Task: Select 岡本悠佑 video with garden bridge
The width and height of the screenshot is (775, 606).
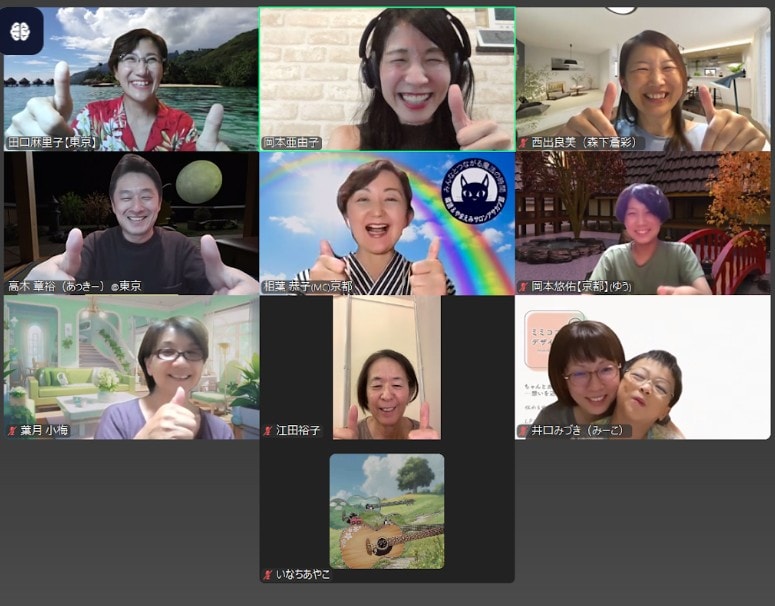Action: [x=643, y=220]
